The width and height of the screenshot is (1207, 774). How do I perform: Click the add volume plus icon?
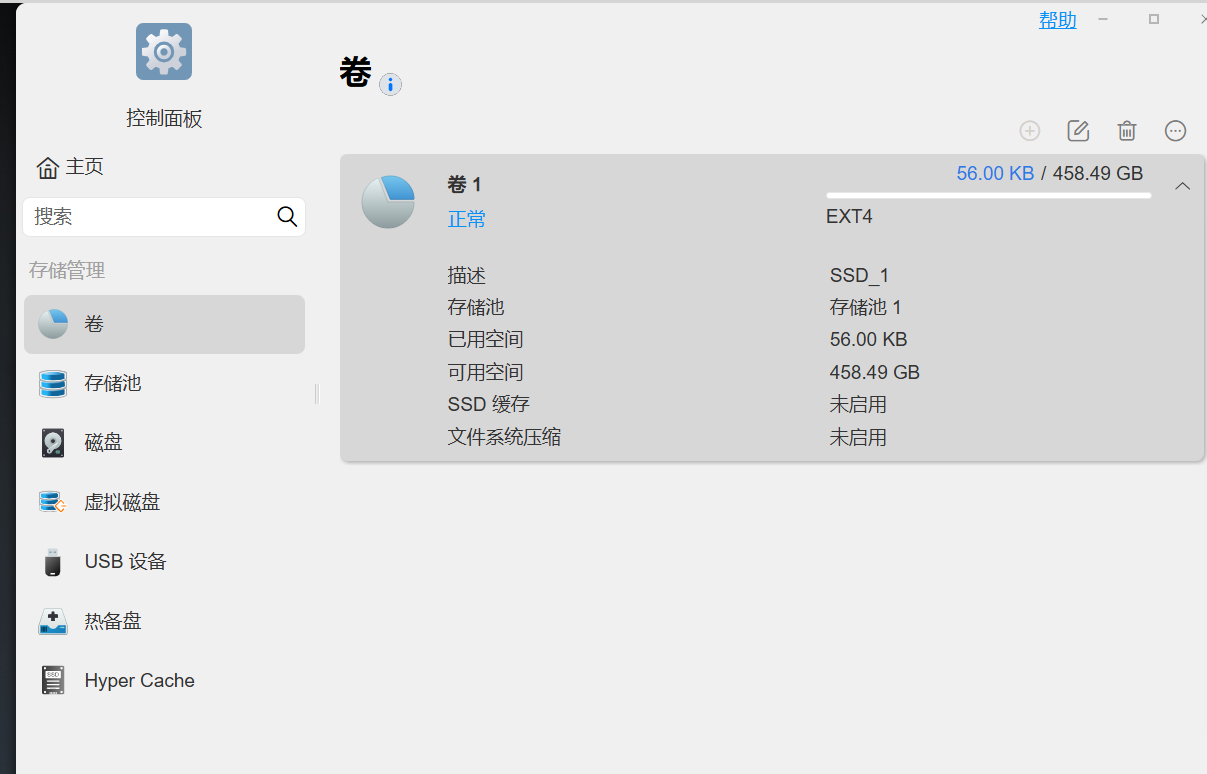click(x=1030, y=131)
